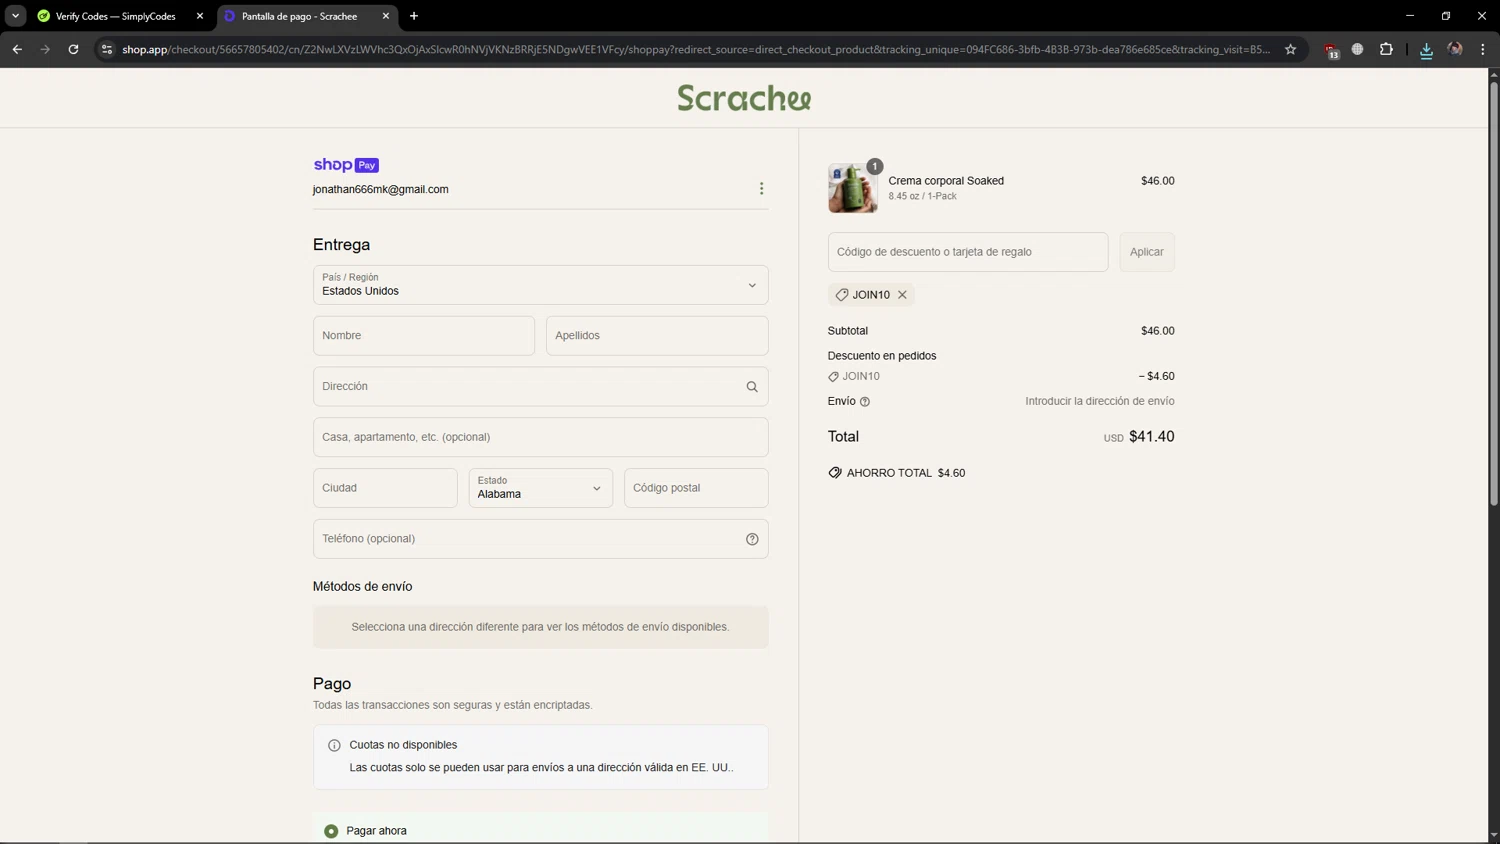Image resolution: width=1500 pixels, height=844 pixels.
Task: Select the Pagar ahora radio button
Action: point(331,831)
